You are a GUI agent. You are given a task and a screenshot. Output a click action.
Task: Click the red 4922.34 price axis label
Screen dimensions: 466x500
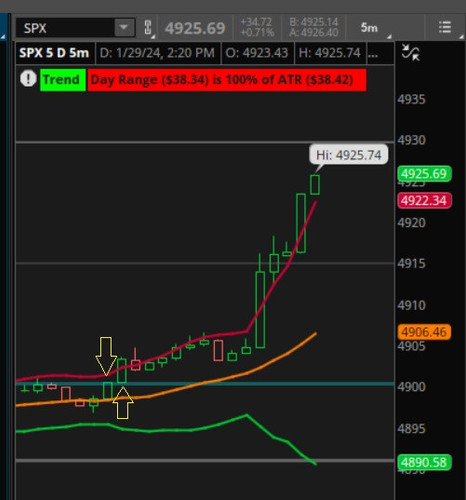click(x=424, y=201)
